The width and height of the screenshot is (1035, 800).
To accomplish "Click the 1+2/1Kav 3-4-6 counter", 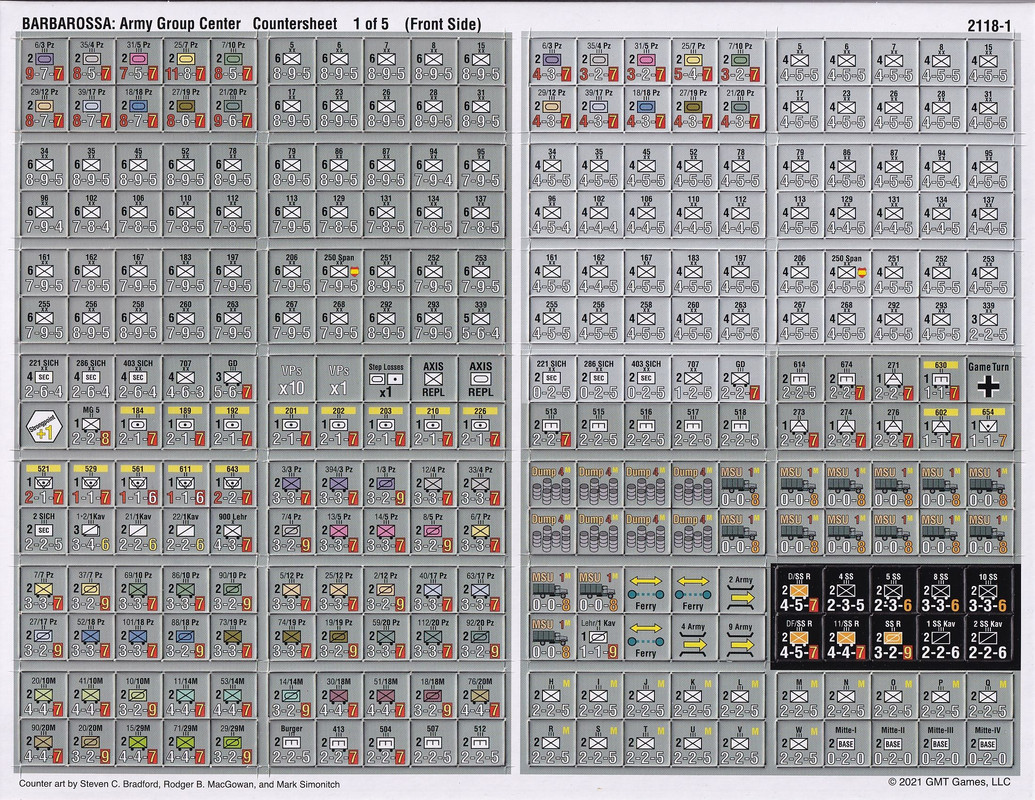I will click(91, 532).
